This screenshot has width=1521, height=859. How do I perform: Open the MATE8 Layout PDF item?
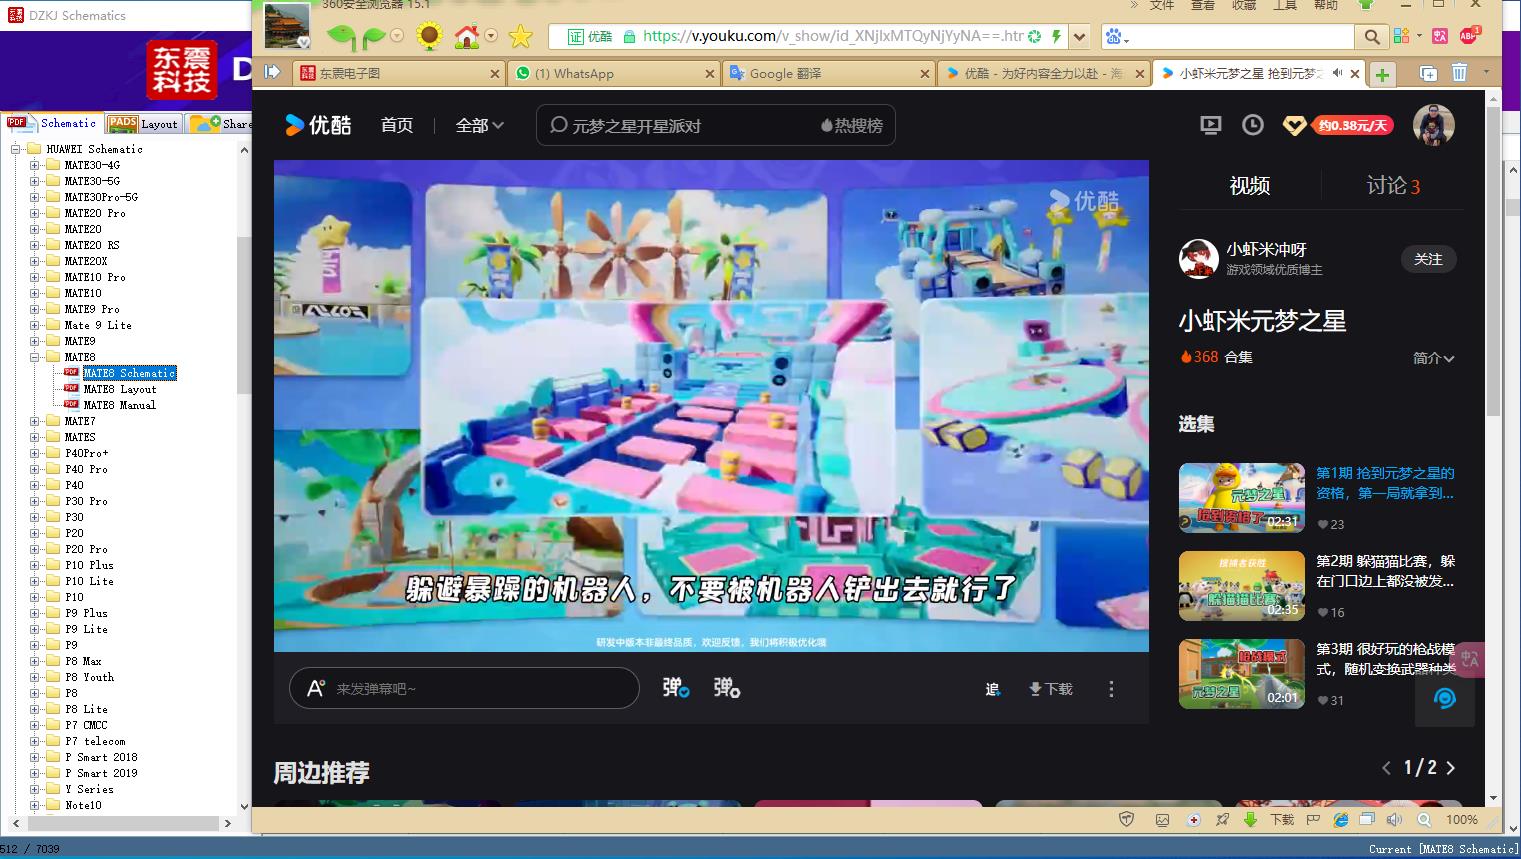pos(119,389)
